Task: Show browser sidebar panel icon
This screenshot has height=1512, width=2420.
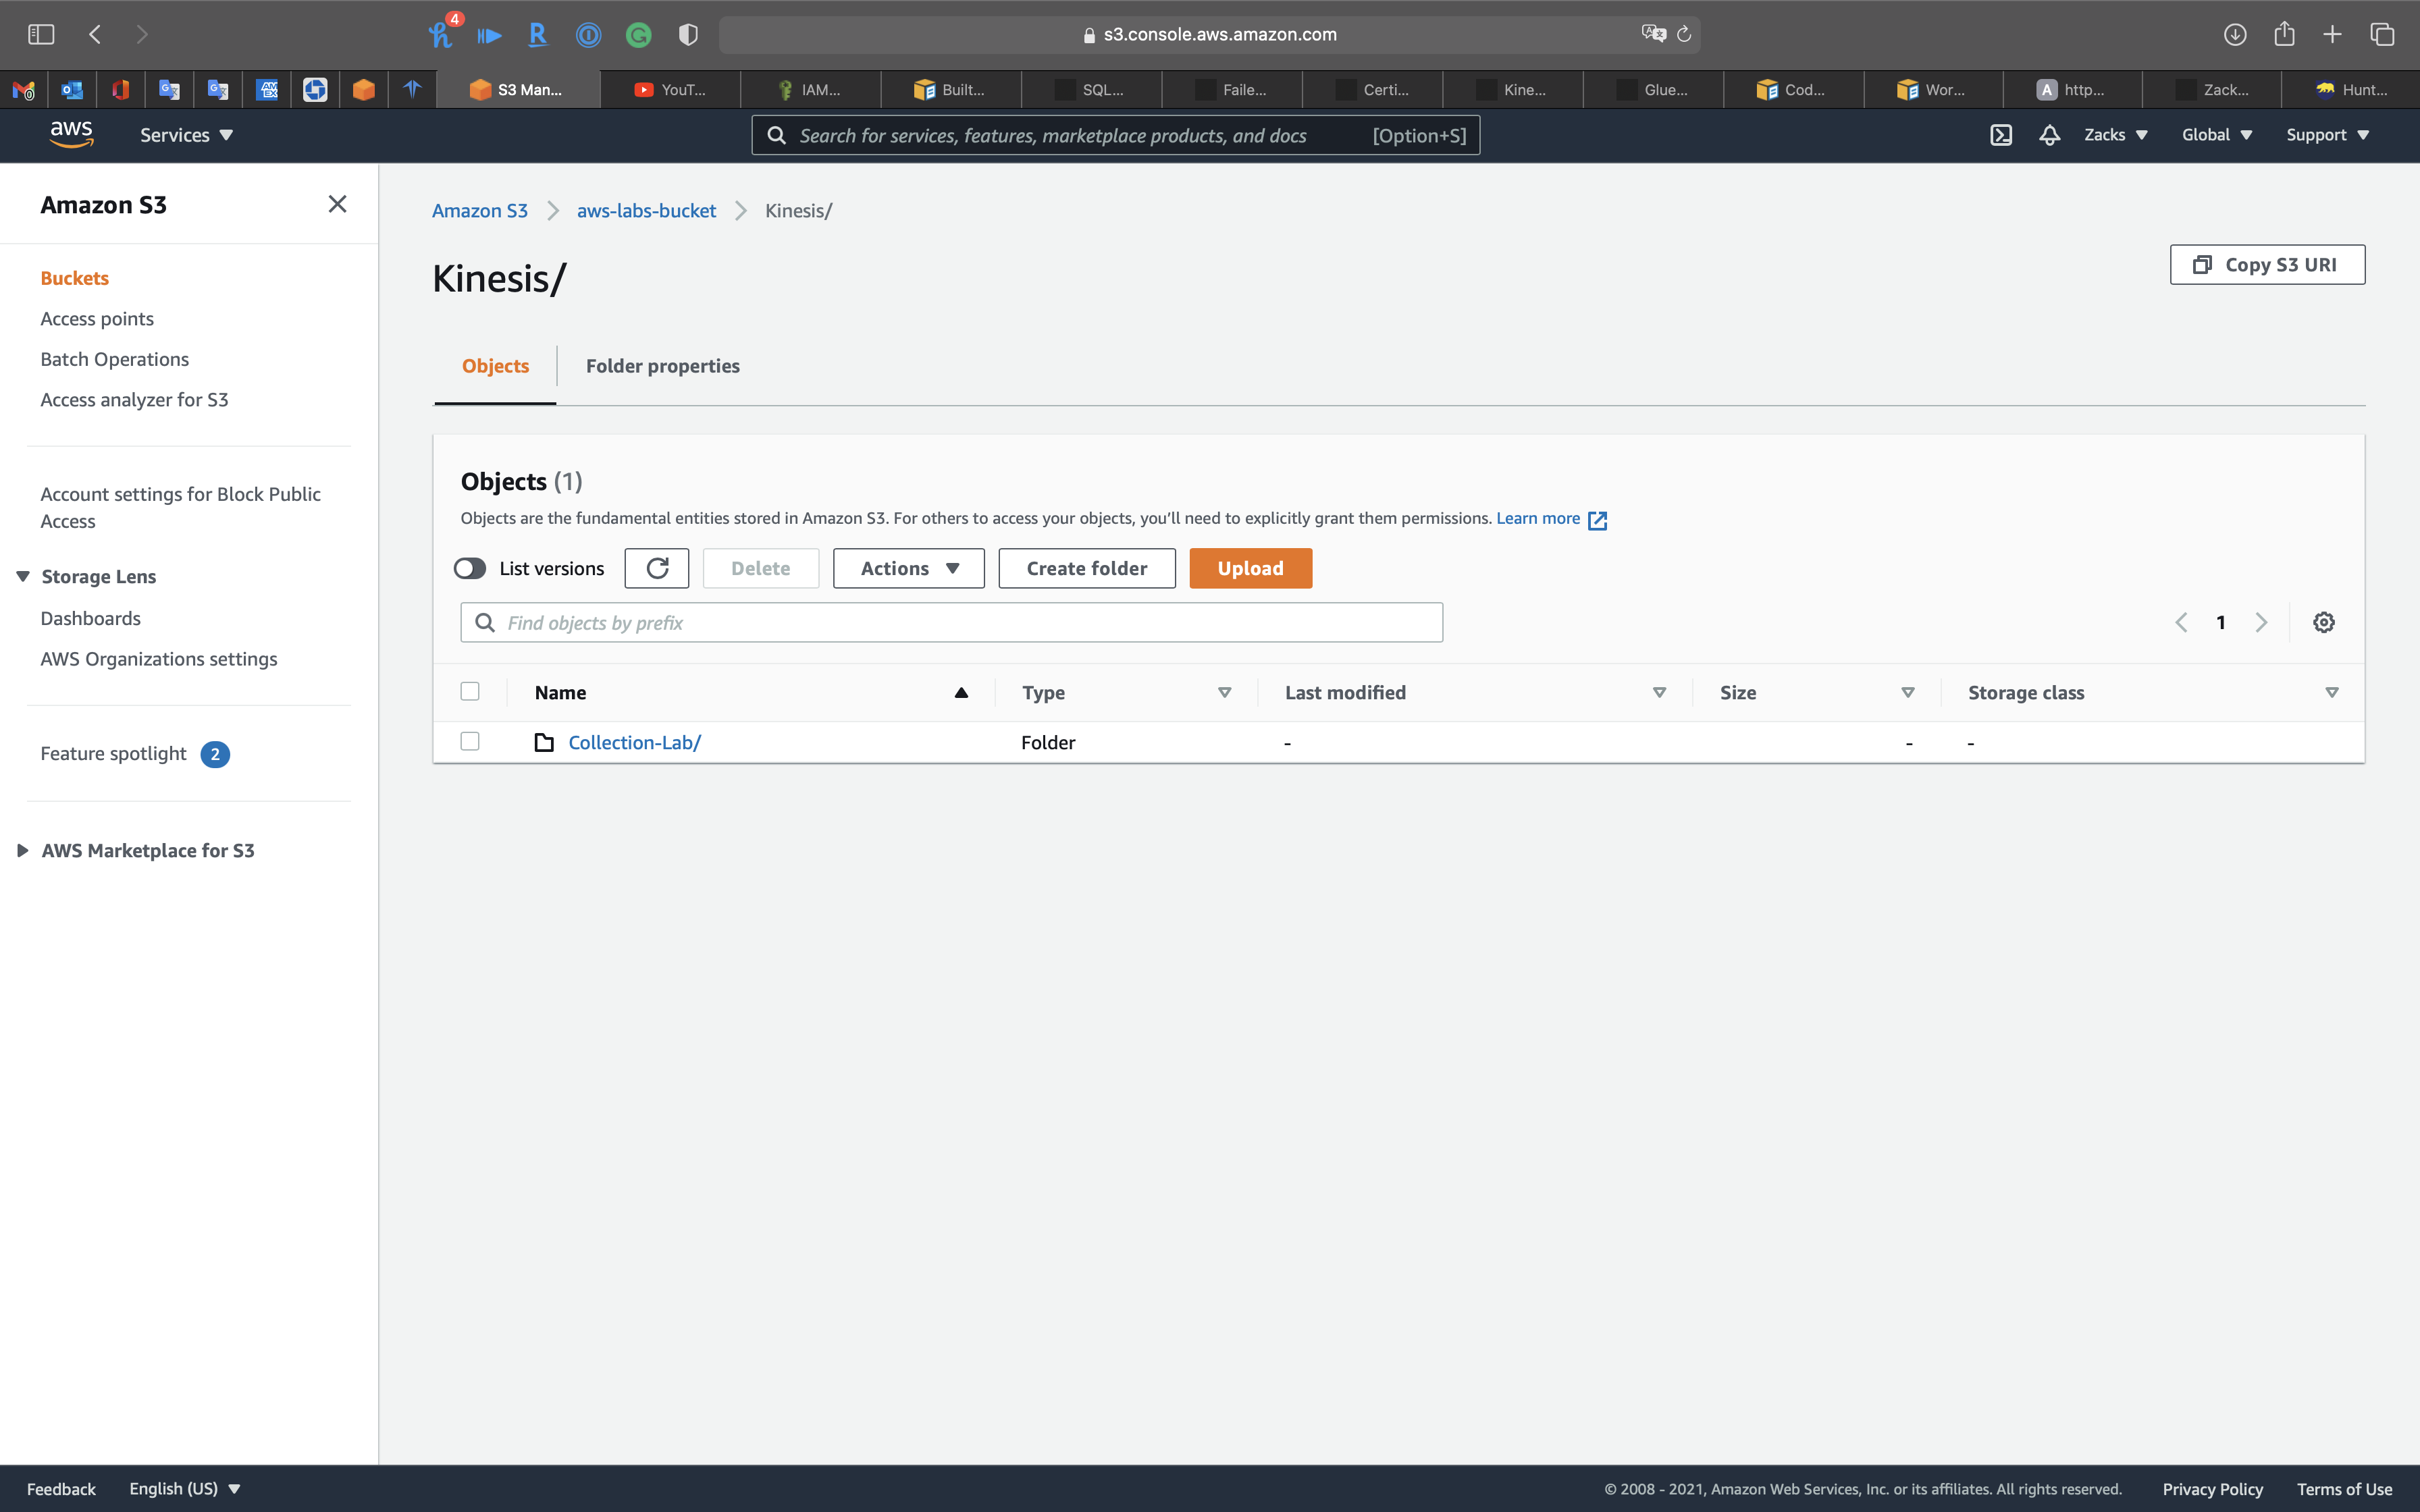Action: 41,35
